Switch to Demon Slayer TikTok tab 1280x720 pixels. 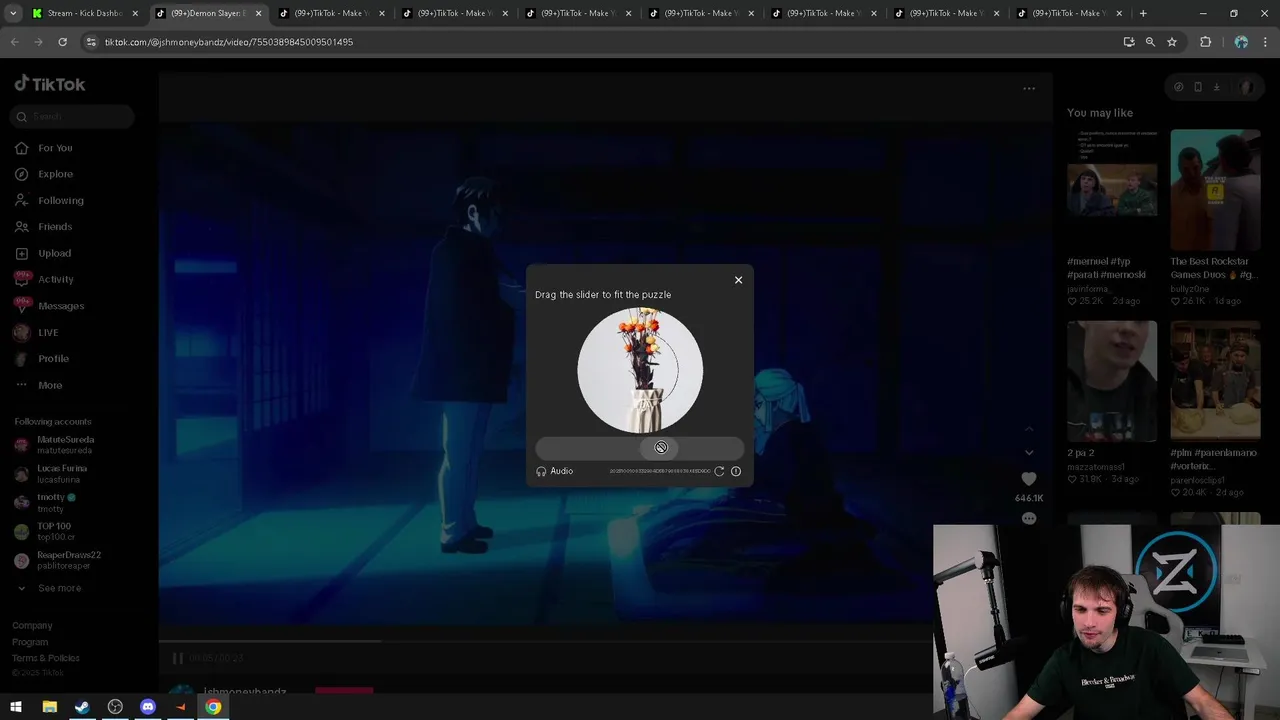(x=208, y=13)
